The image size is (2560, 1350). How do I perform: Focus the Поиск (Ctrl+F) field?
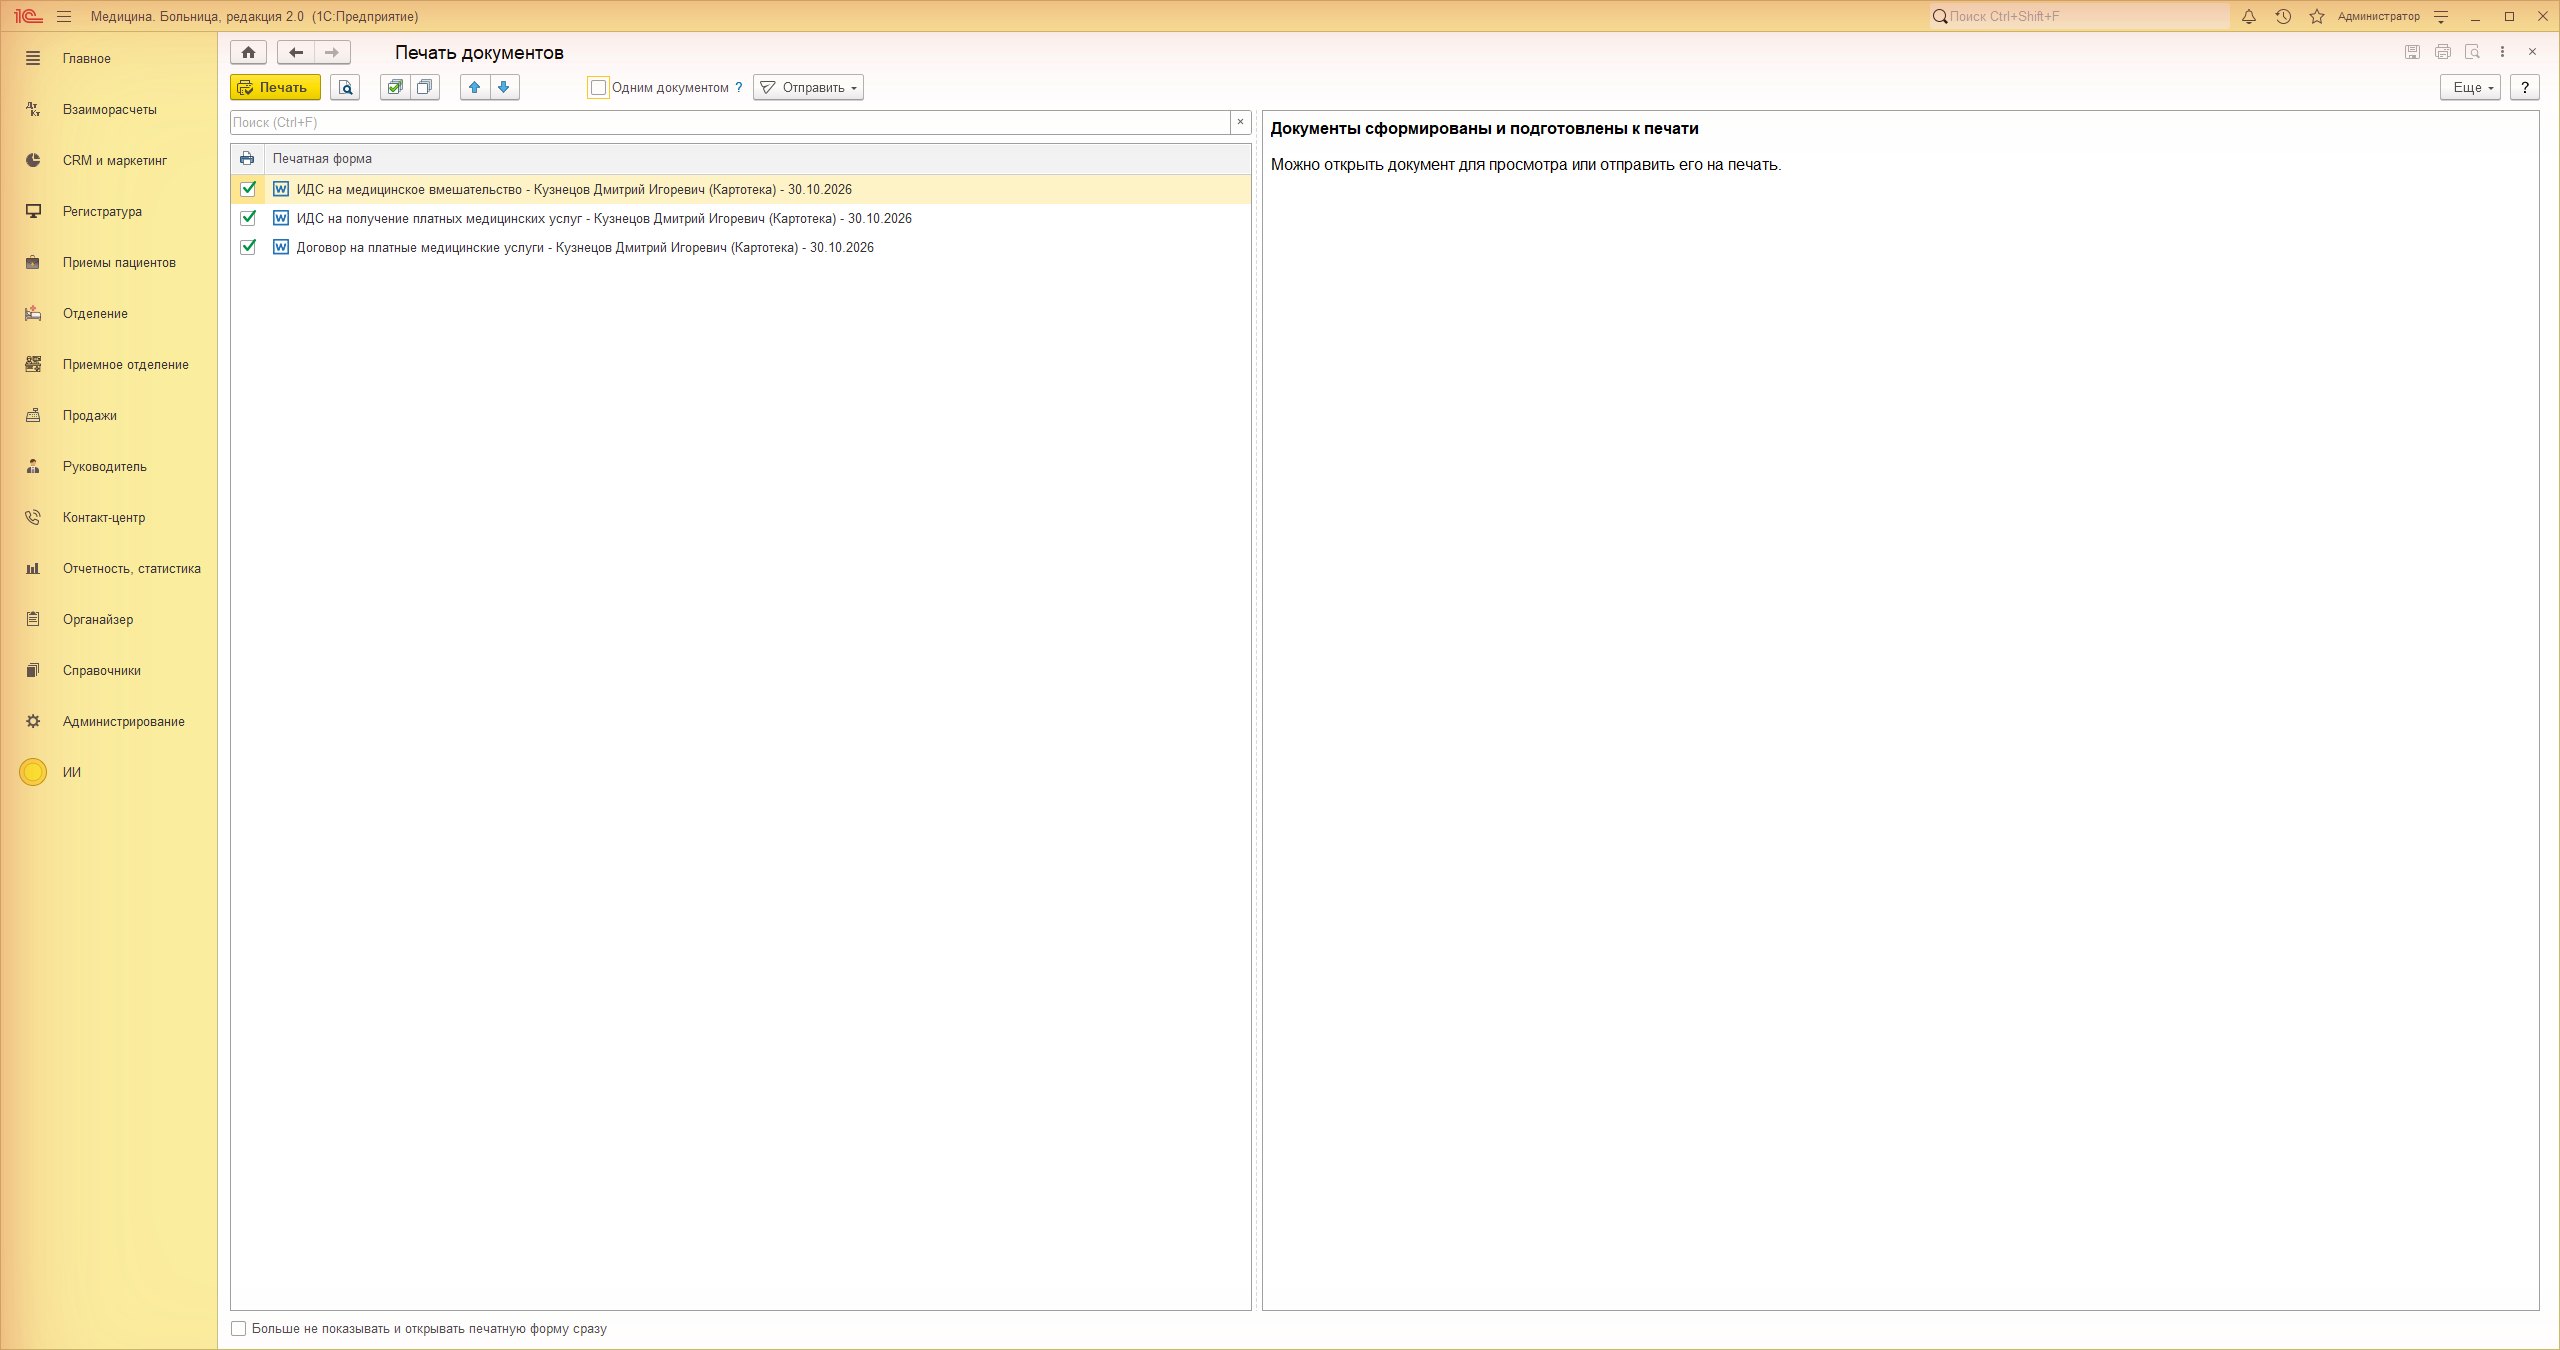click(730, 122)
